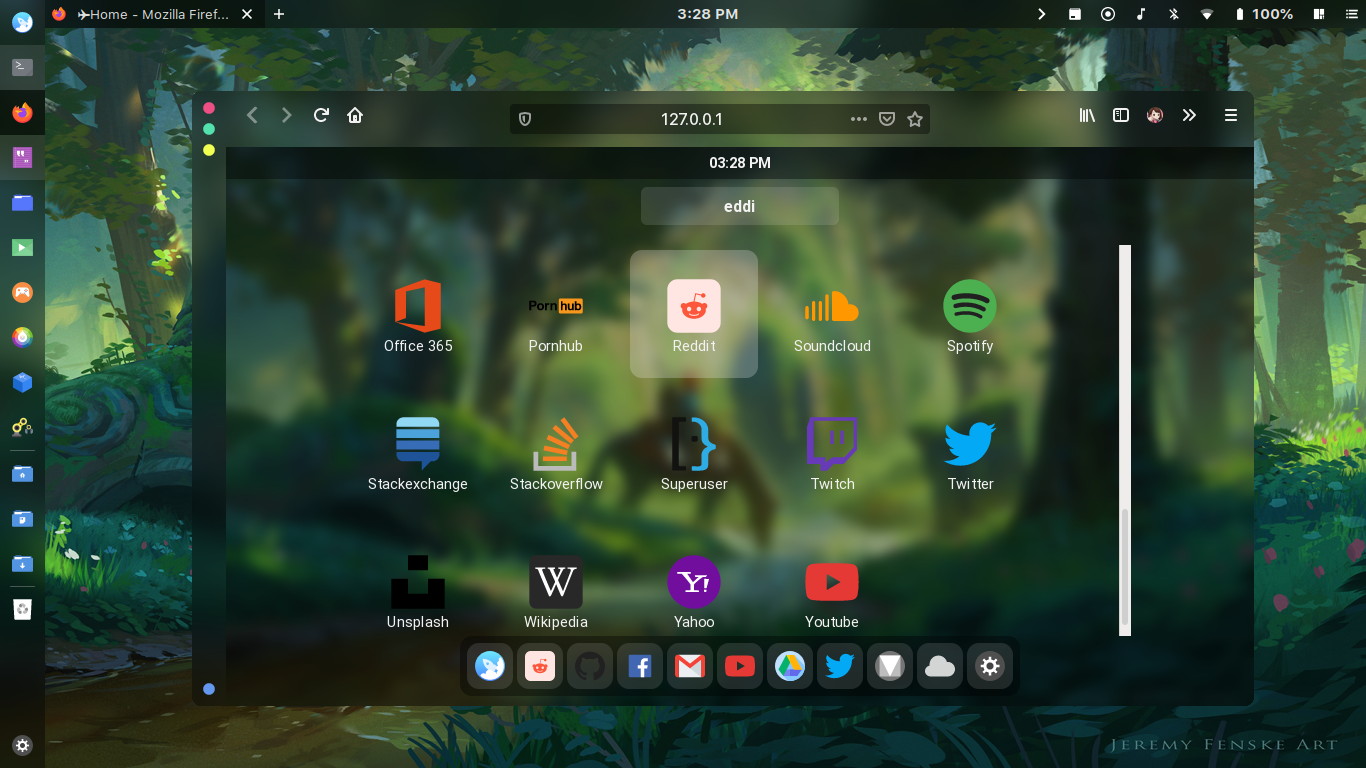Viewport: 1366px width, 768px height.
Task: Click the rocket icon in the page dock
Action: 490,666
